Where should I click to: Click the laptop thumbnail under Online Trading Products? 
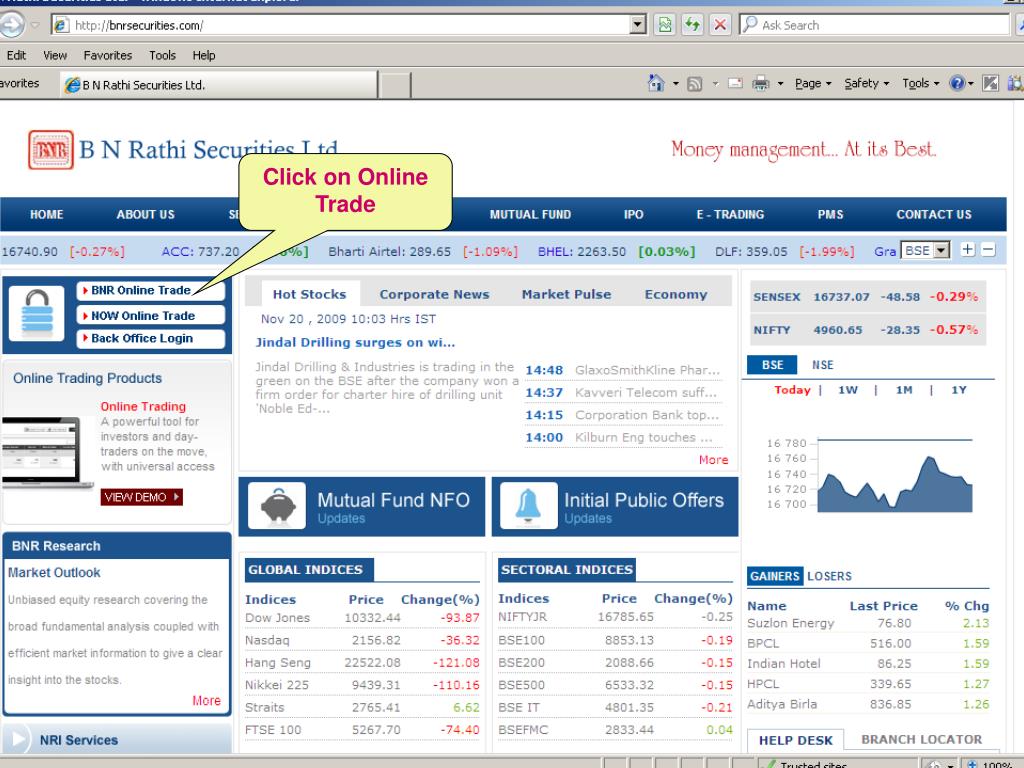47,453
